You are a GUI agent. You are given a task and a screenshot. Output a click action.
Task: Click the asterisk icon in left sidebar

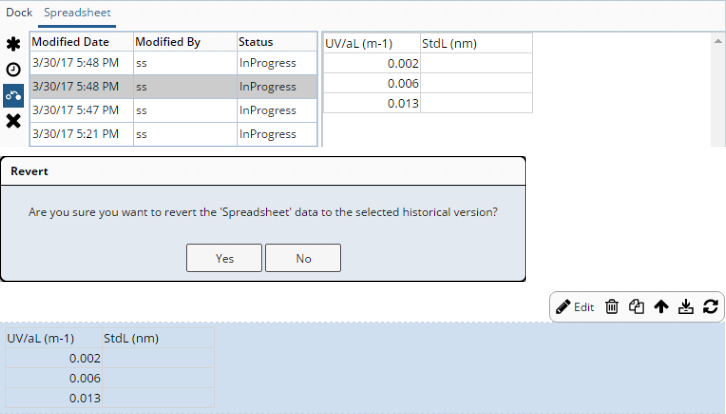pyautogui.click(x=13, y=44)
